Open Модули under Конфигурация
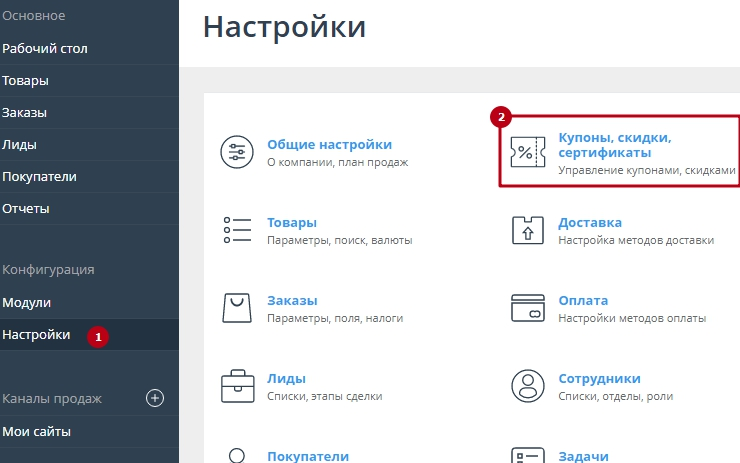 27,302
